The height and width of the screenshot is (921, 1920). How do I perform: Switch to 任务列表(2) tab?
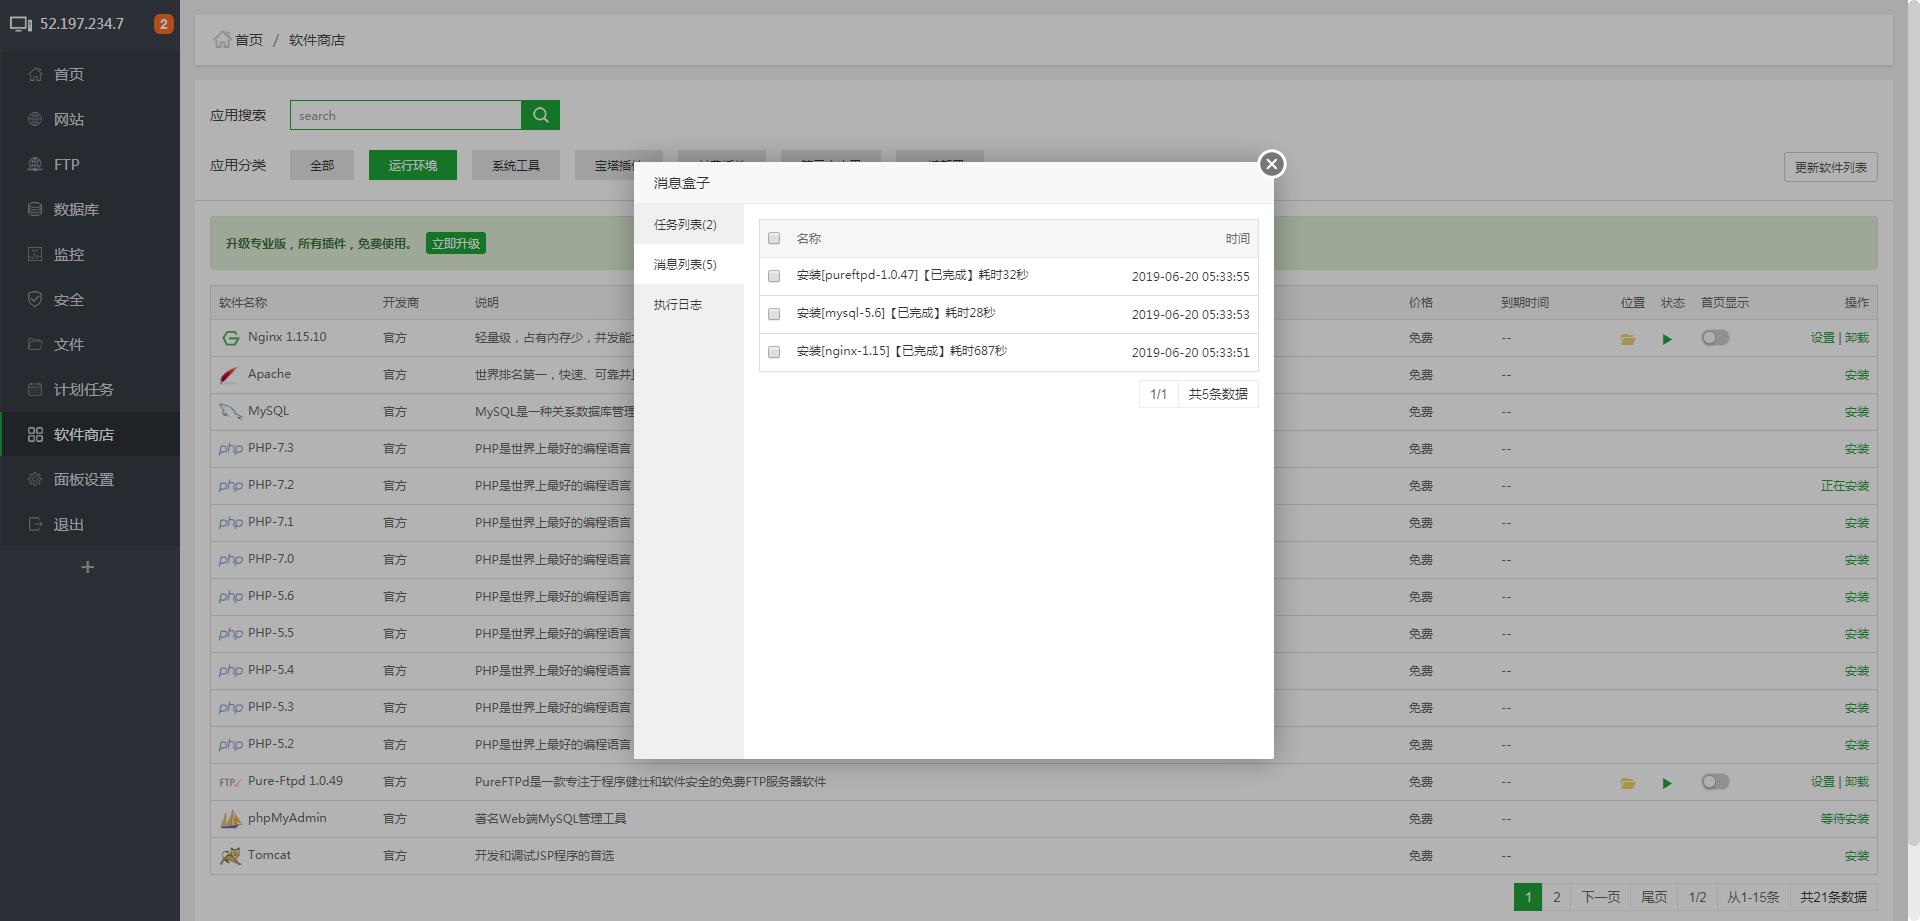tap(685, 225)
